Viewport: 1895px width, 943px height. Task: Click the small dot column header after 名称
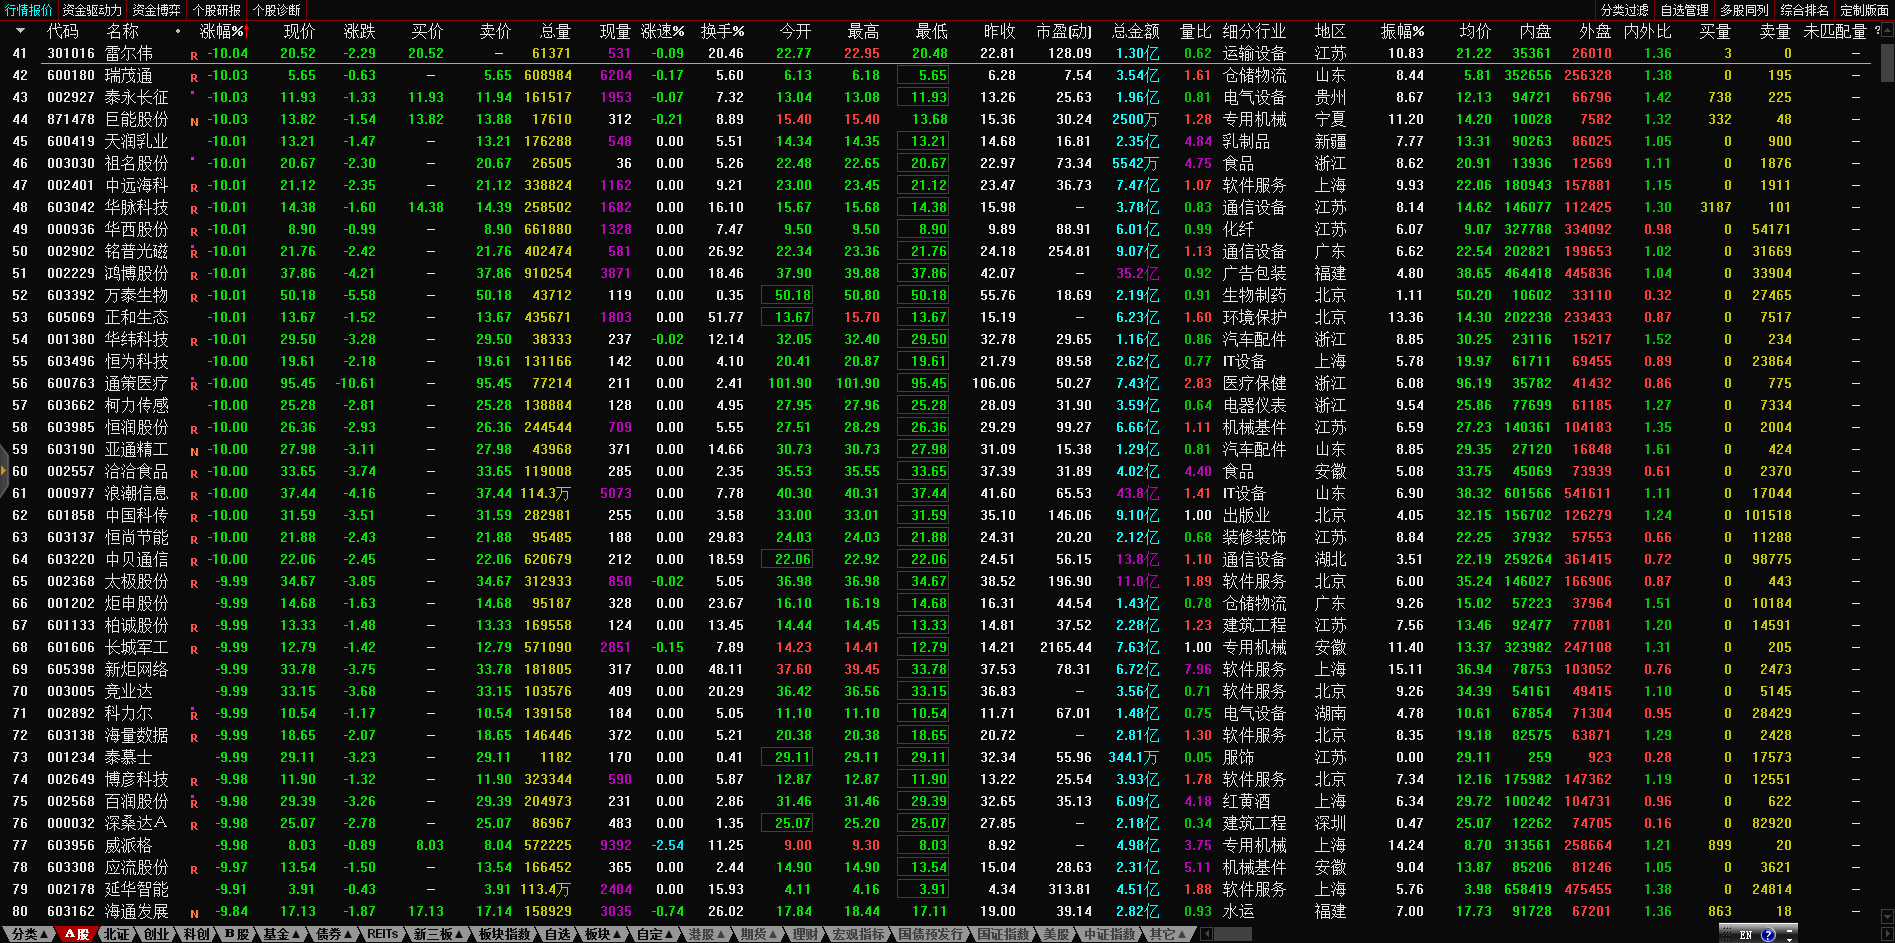tap(178, 31)
